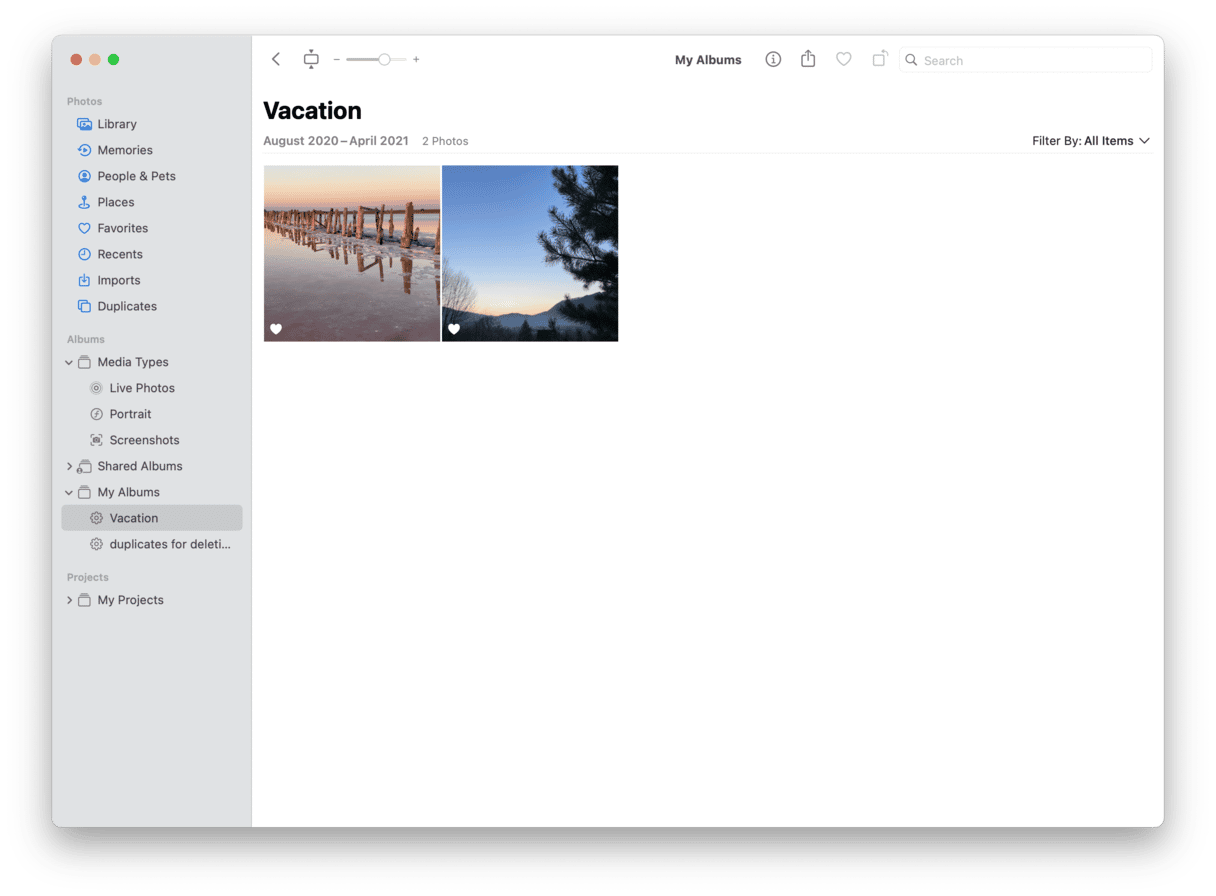Click the aspect ratio/zoom-to-fit icon
The height and width of the screenshot is (896, 1216).
pos(311,60)
